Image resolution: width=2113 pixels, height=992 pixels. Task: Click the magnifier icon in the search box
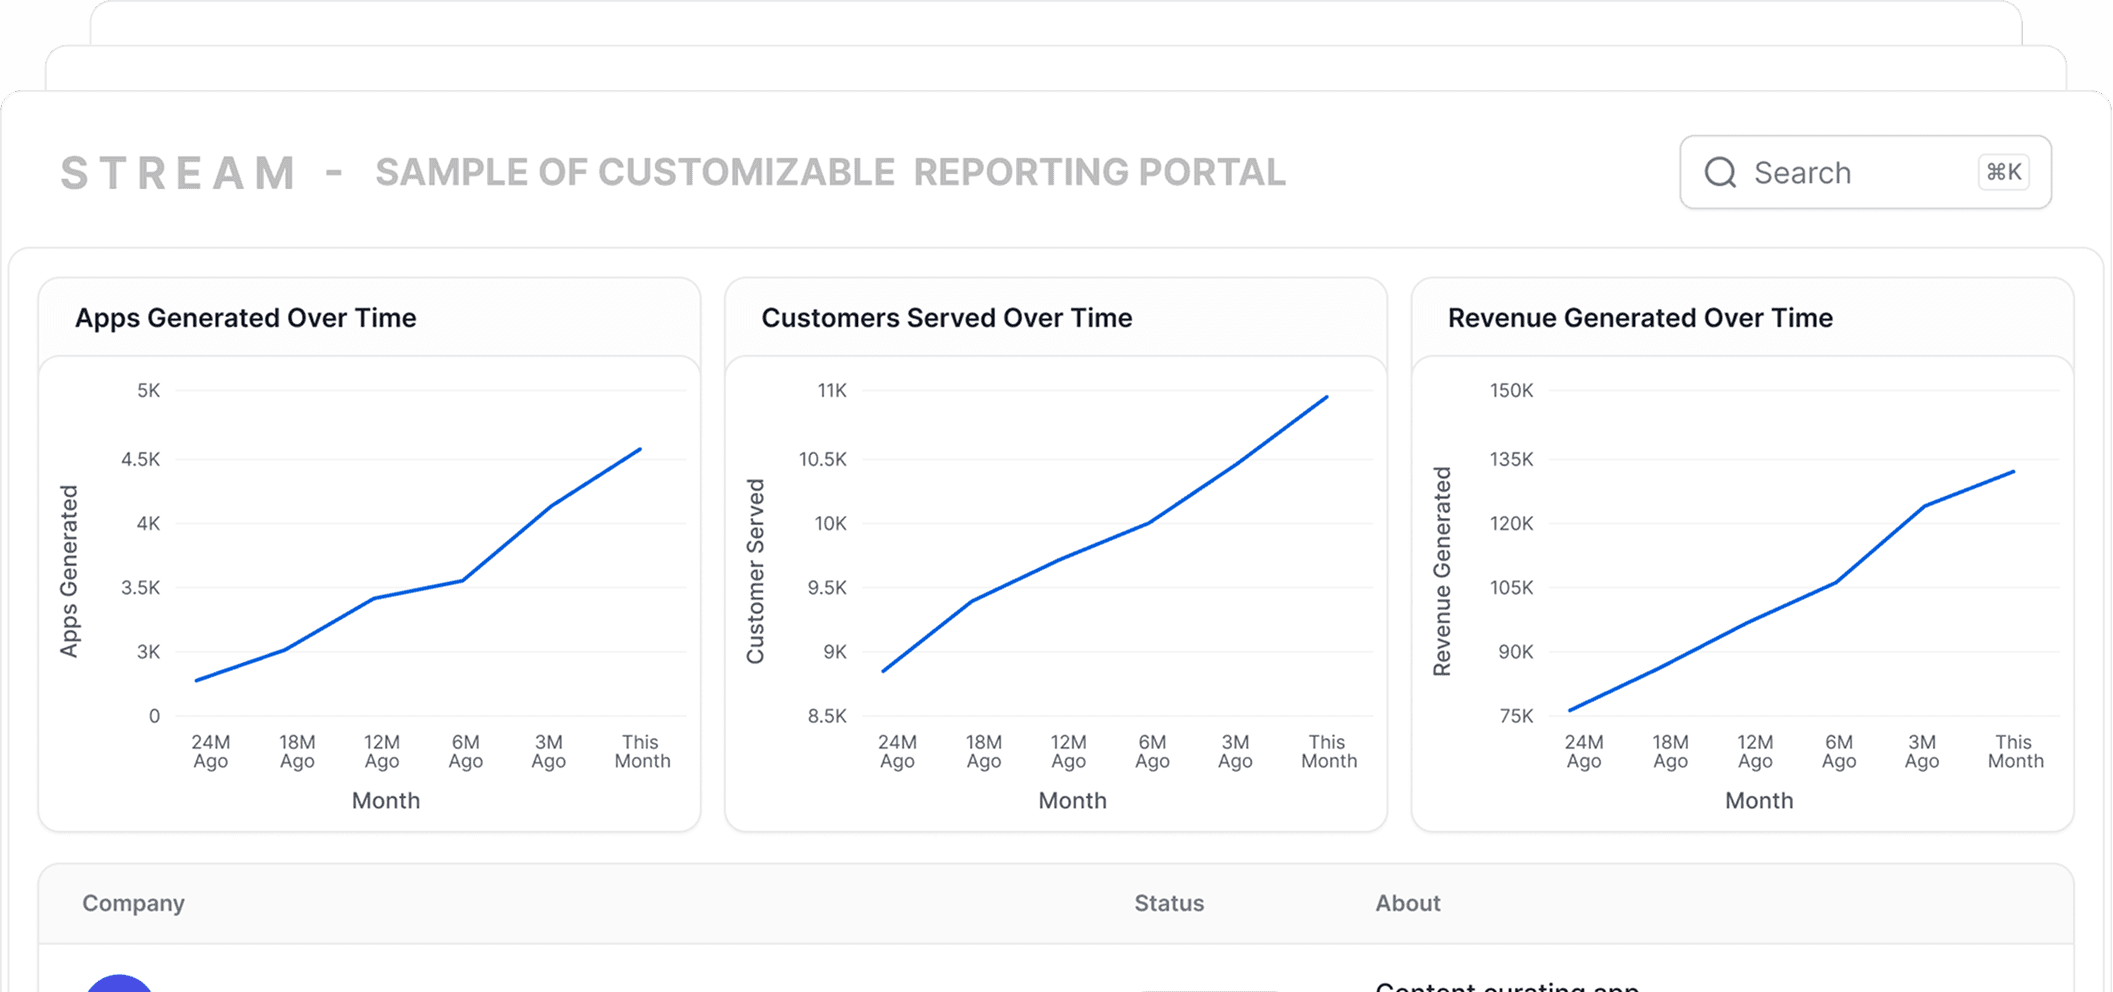pyautogui.click(x=1720, y=172)
